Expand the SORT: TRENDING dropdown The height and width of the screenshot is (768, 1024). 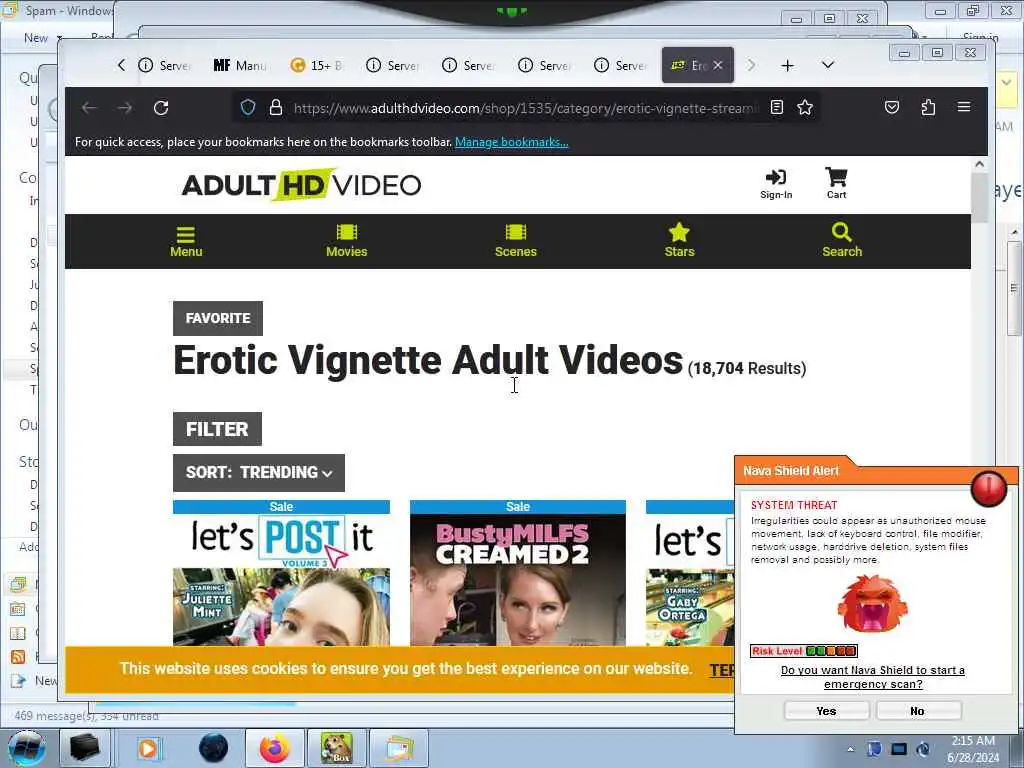tap(259, 472)
